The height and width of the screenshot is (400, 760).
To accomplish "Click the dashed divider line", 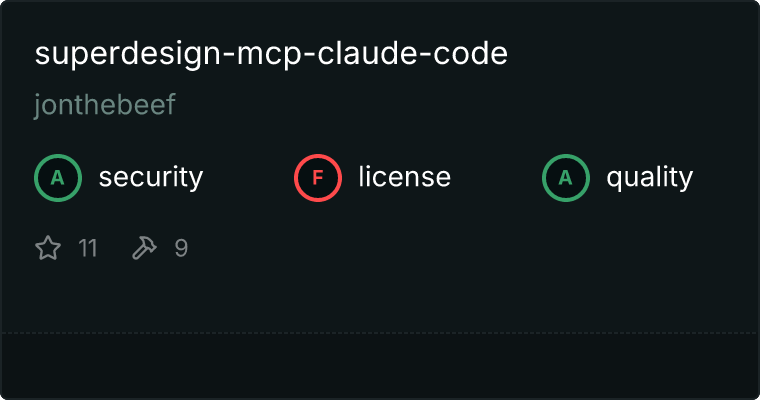I will (x=380, y=333).
